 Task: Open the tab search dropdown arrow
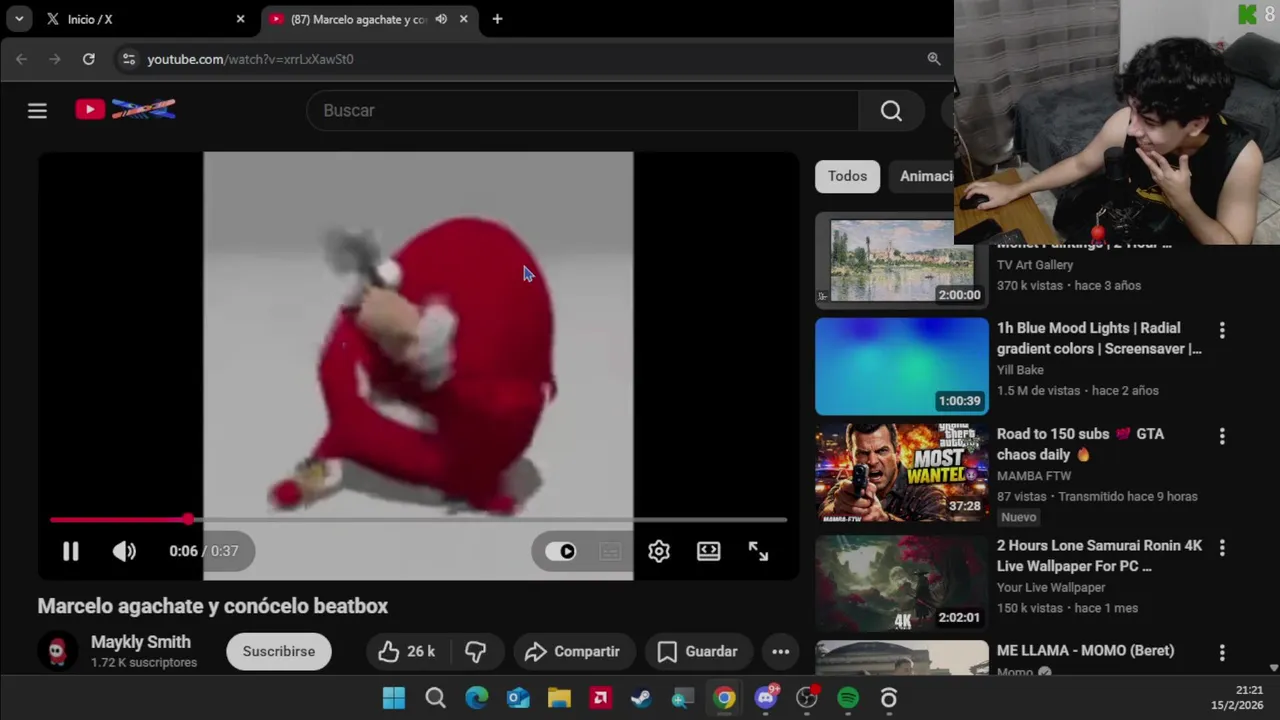[19, 19]
